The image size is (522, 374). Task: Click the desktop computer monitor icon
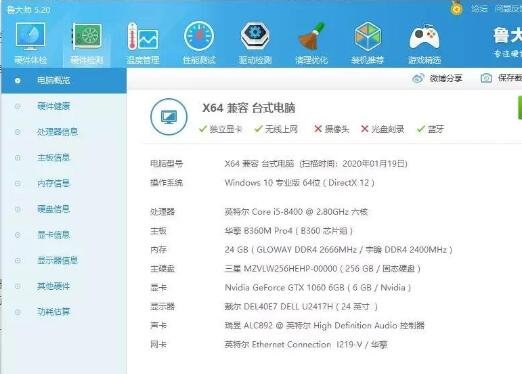pyautogui.click(x=169, y=117)
